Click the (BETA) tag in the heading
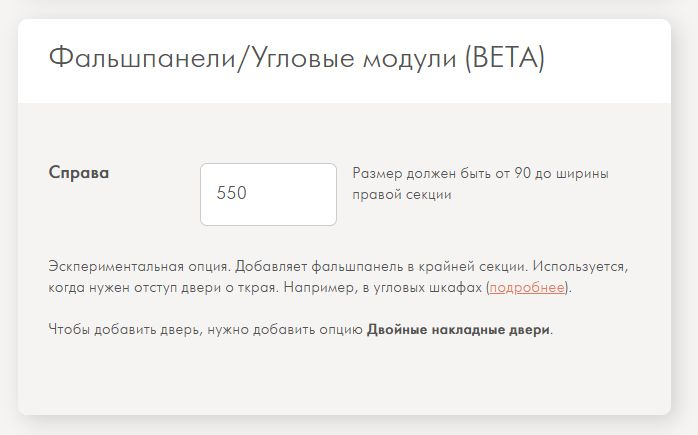 [503, 58]
